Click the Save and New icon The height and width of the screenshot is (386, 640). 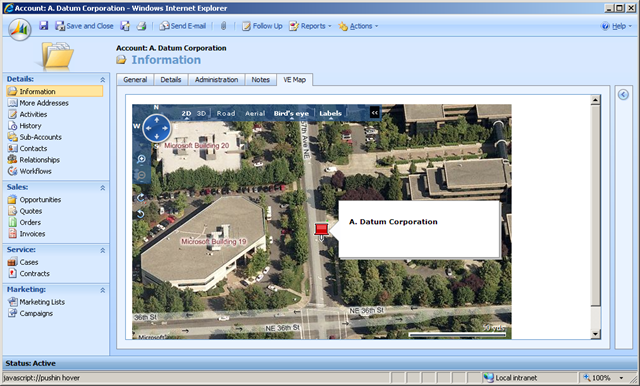click(x=125, y=26)
